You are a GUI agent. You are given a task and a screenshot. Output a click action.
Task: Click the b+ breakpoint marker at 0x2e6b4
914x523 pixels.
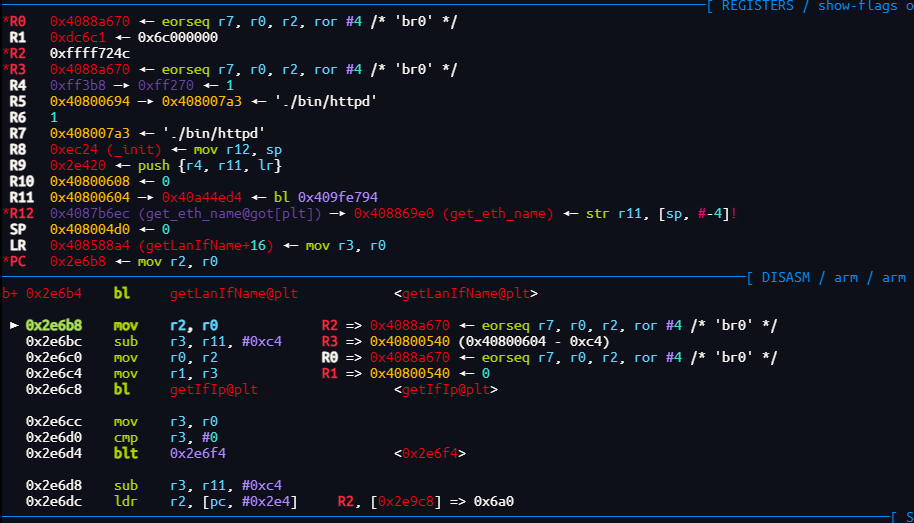coord(10,293)
